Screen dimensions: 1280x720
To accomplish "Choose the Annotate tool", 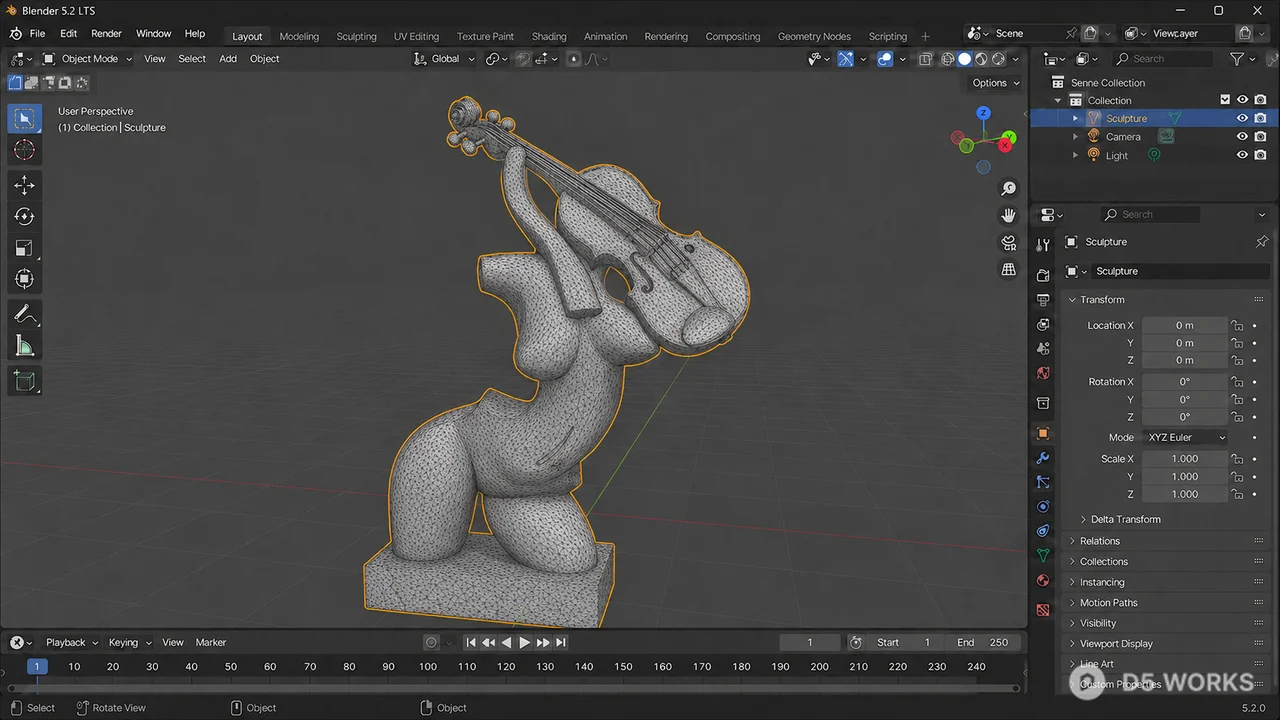I will (25, 315).
